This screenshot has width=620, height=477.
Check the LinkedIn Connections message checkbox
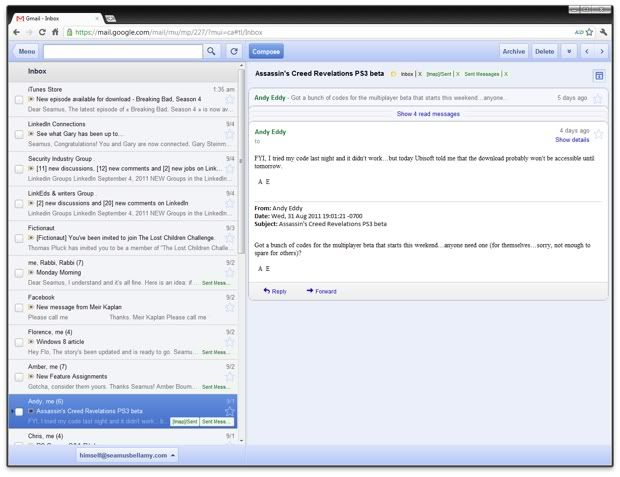point(19,134)
